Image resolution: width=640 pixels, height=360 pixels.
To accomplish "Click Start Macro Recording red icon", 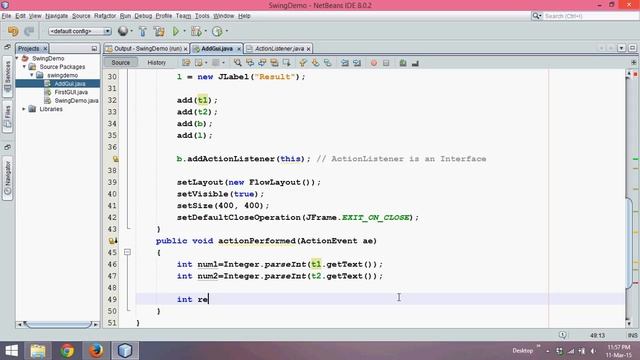I will point(373,63).
